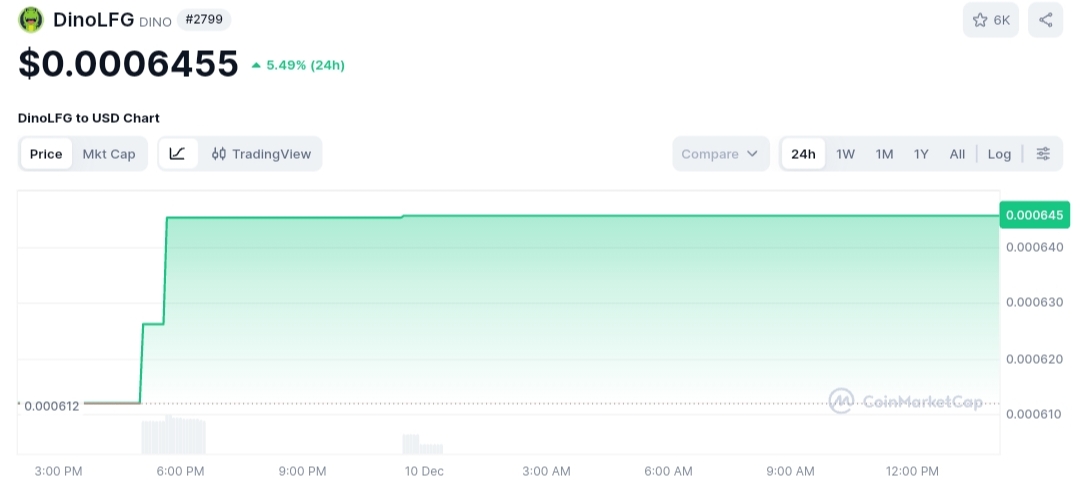Click the volume bars near 10 Dec
The width and height of the screenshot is (1080, 500).
[423, 444]
